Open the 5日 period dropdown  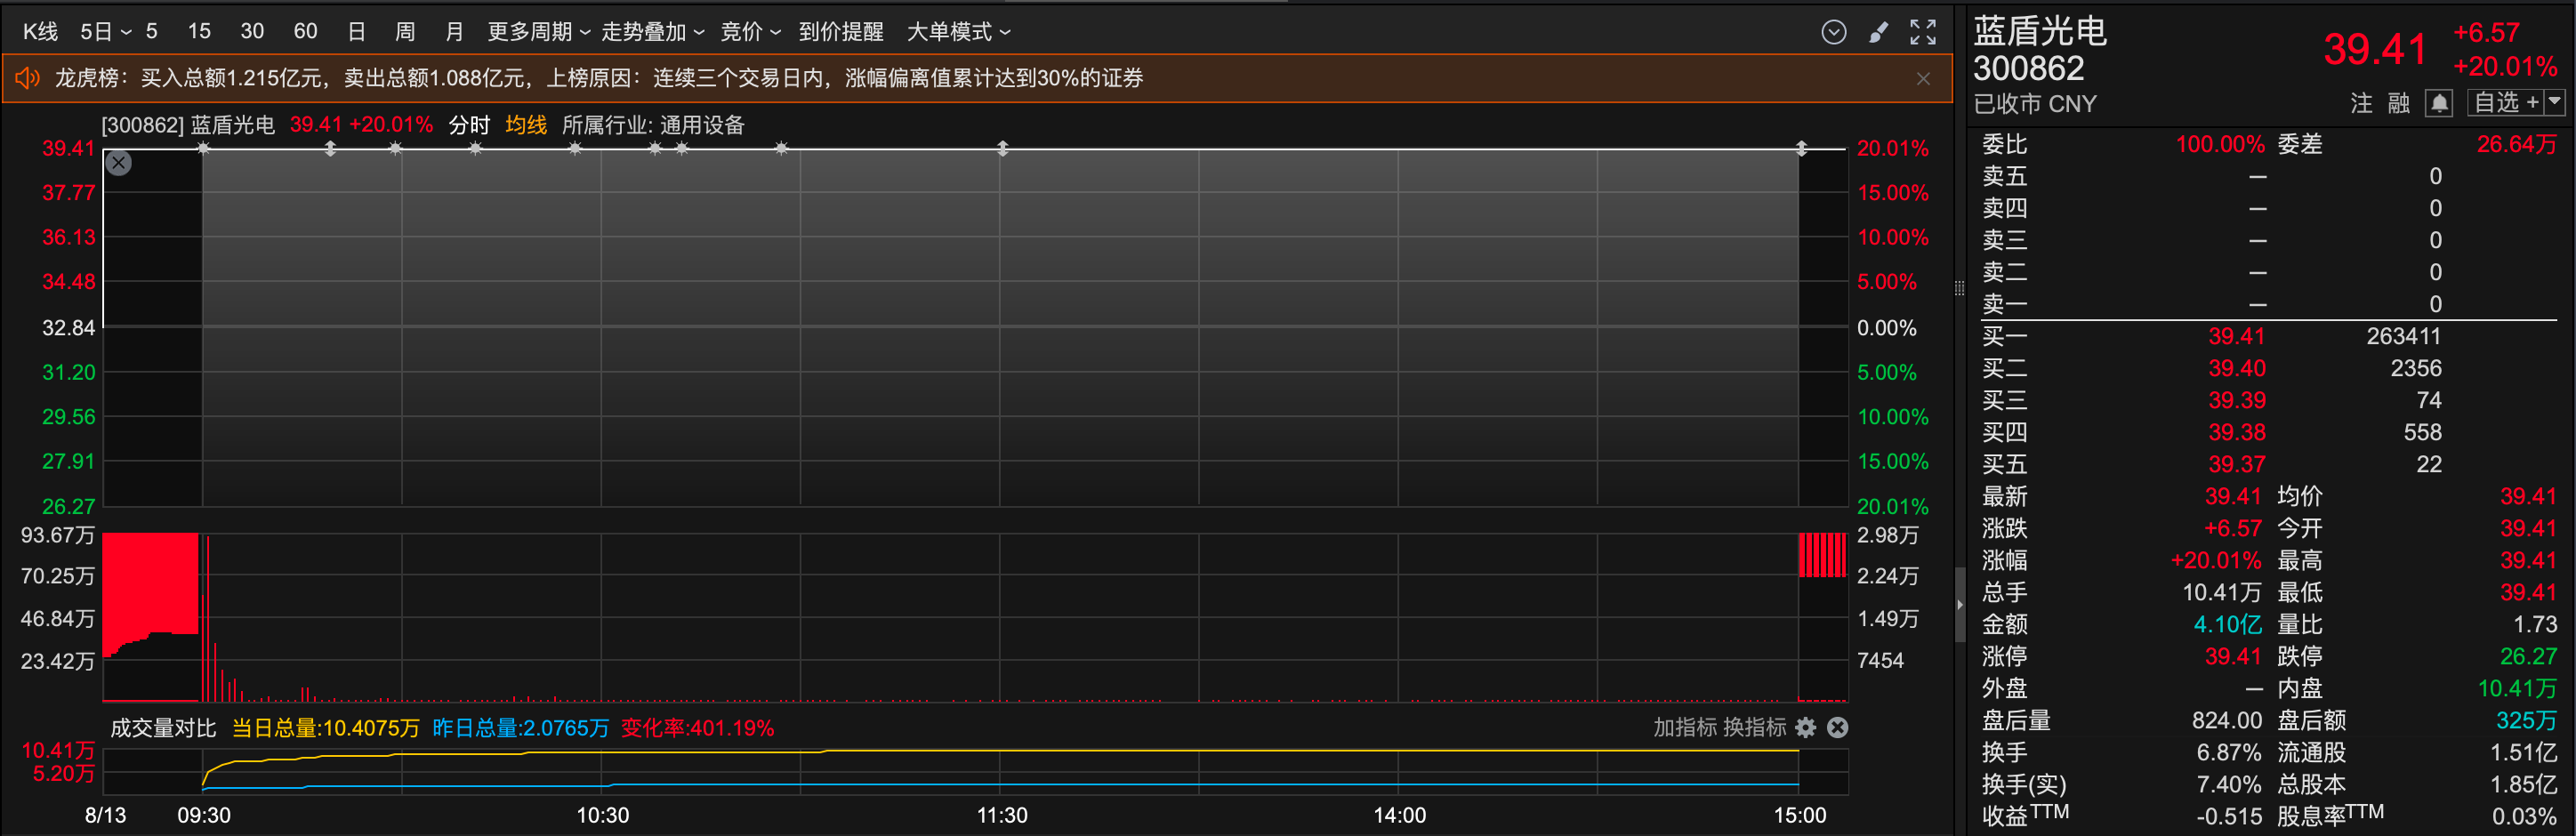point(105,32)
